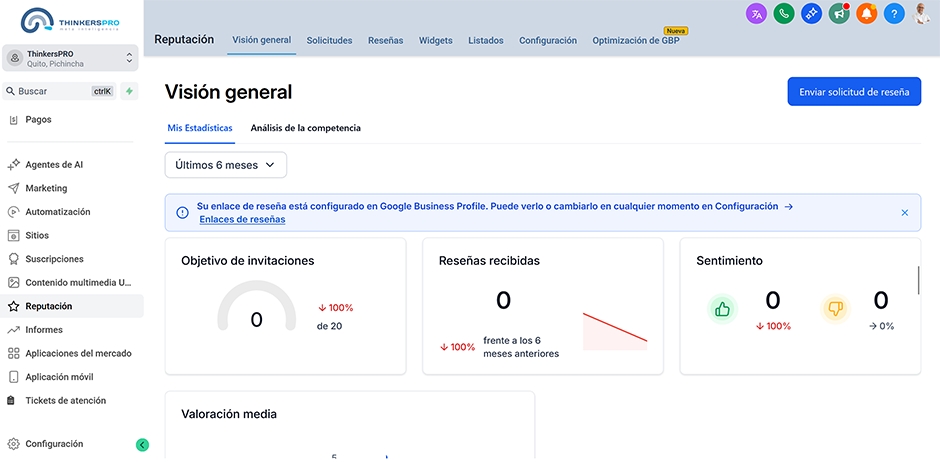The image size is (940, 462).
Task: Click the green phone dialer icon
Action: coord(785,14)
